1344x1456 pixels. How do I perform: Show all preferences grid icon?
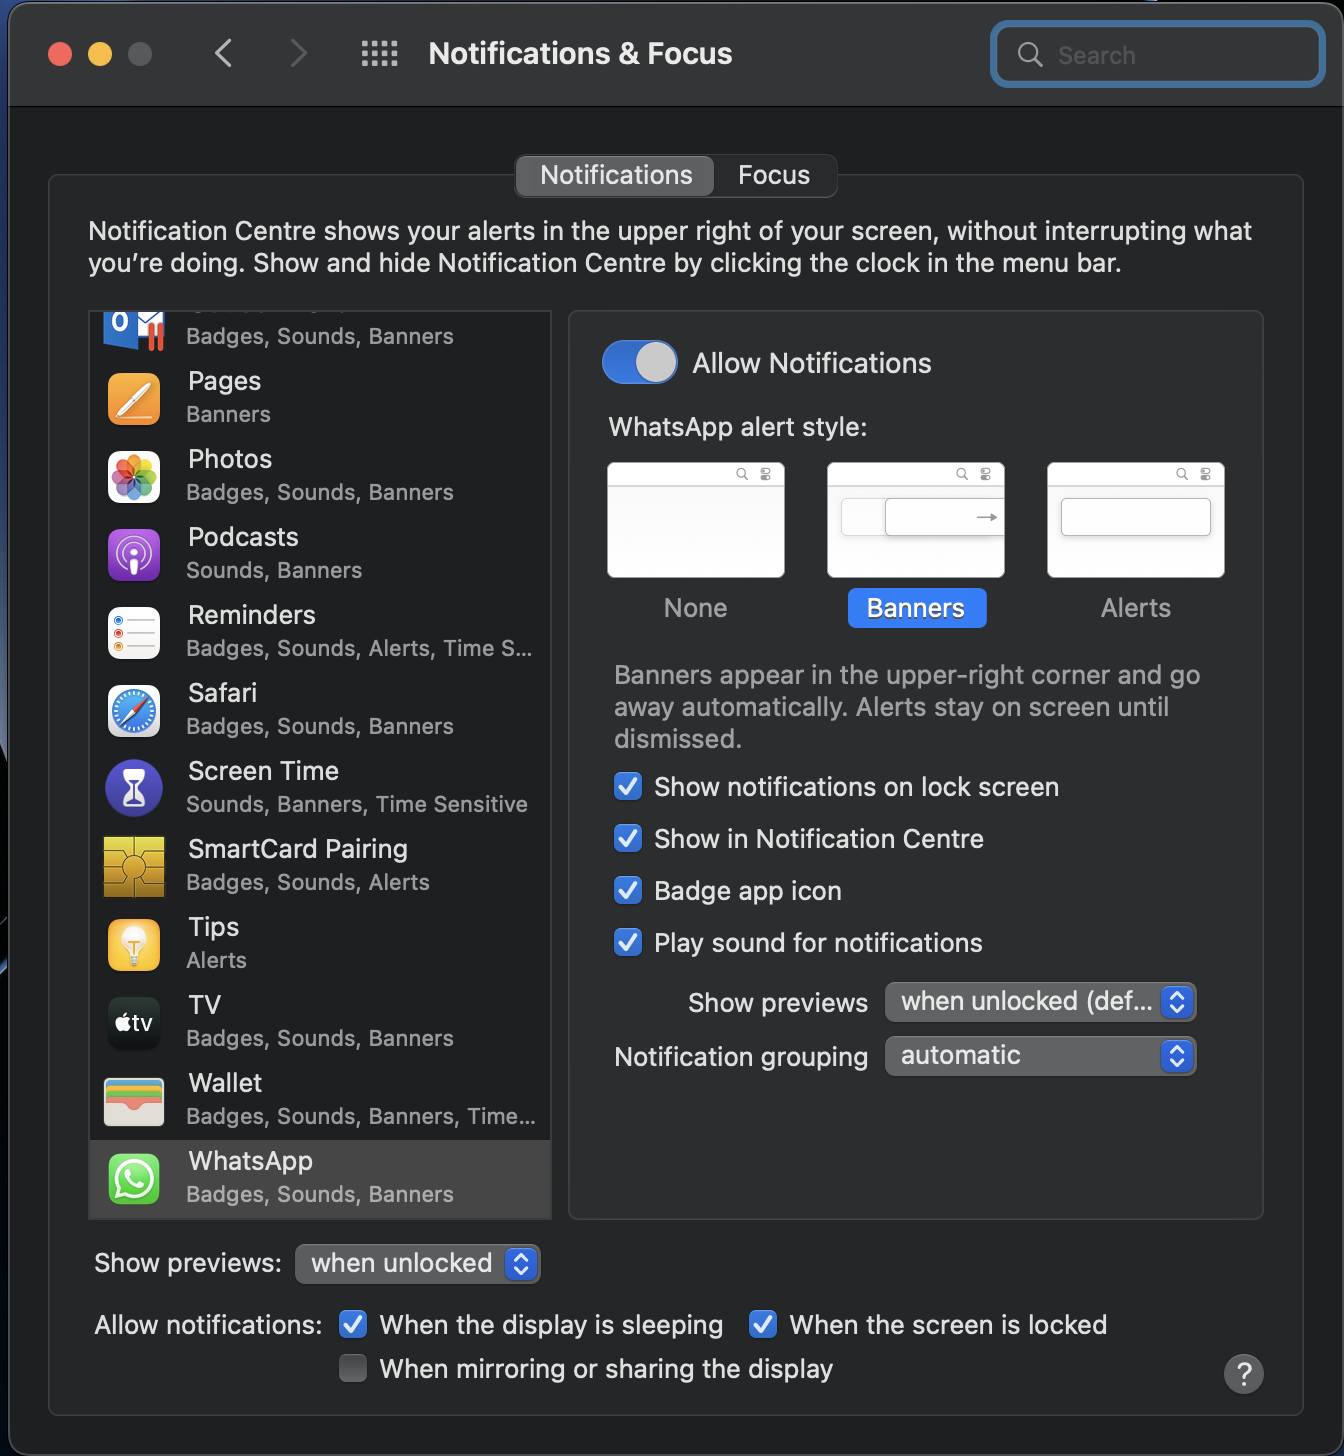tap(379, 53)
